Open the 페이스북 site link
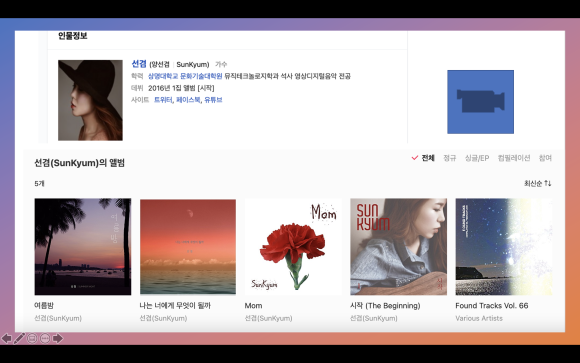Screen dimensions: 580x363 (x=188, y=100)
